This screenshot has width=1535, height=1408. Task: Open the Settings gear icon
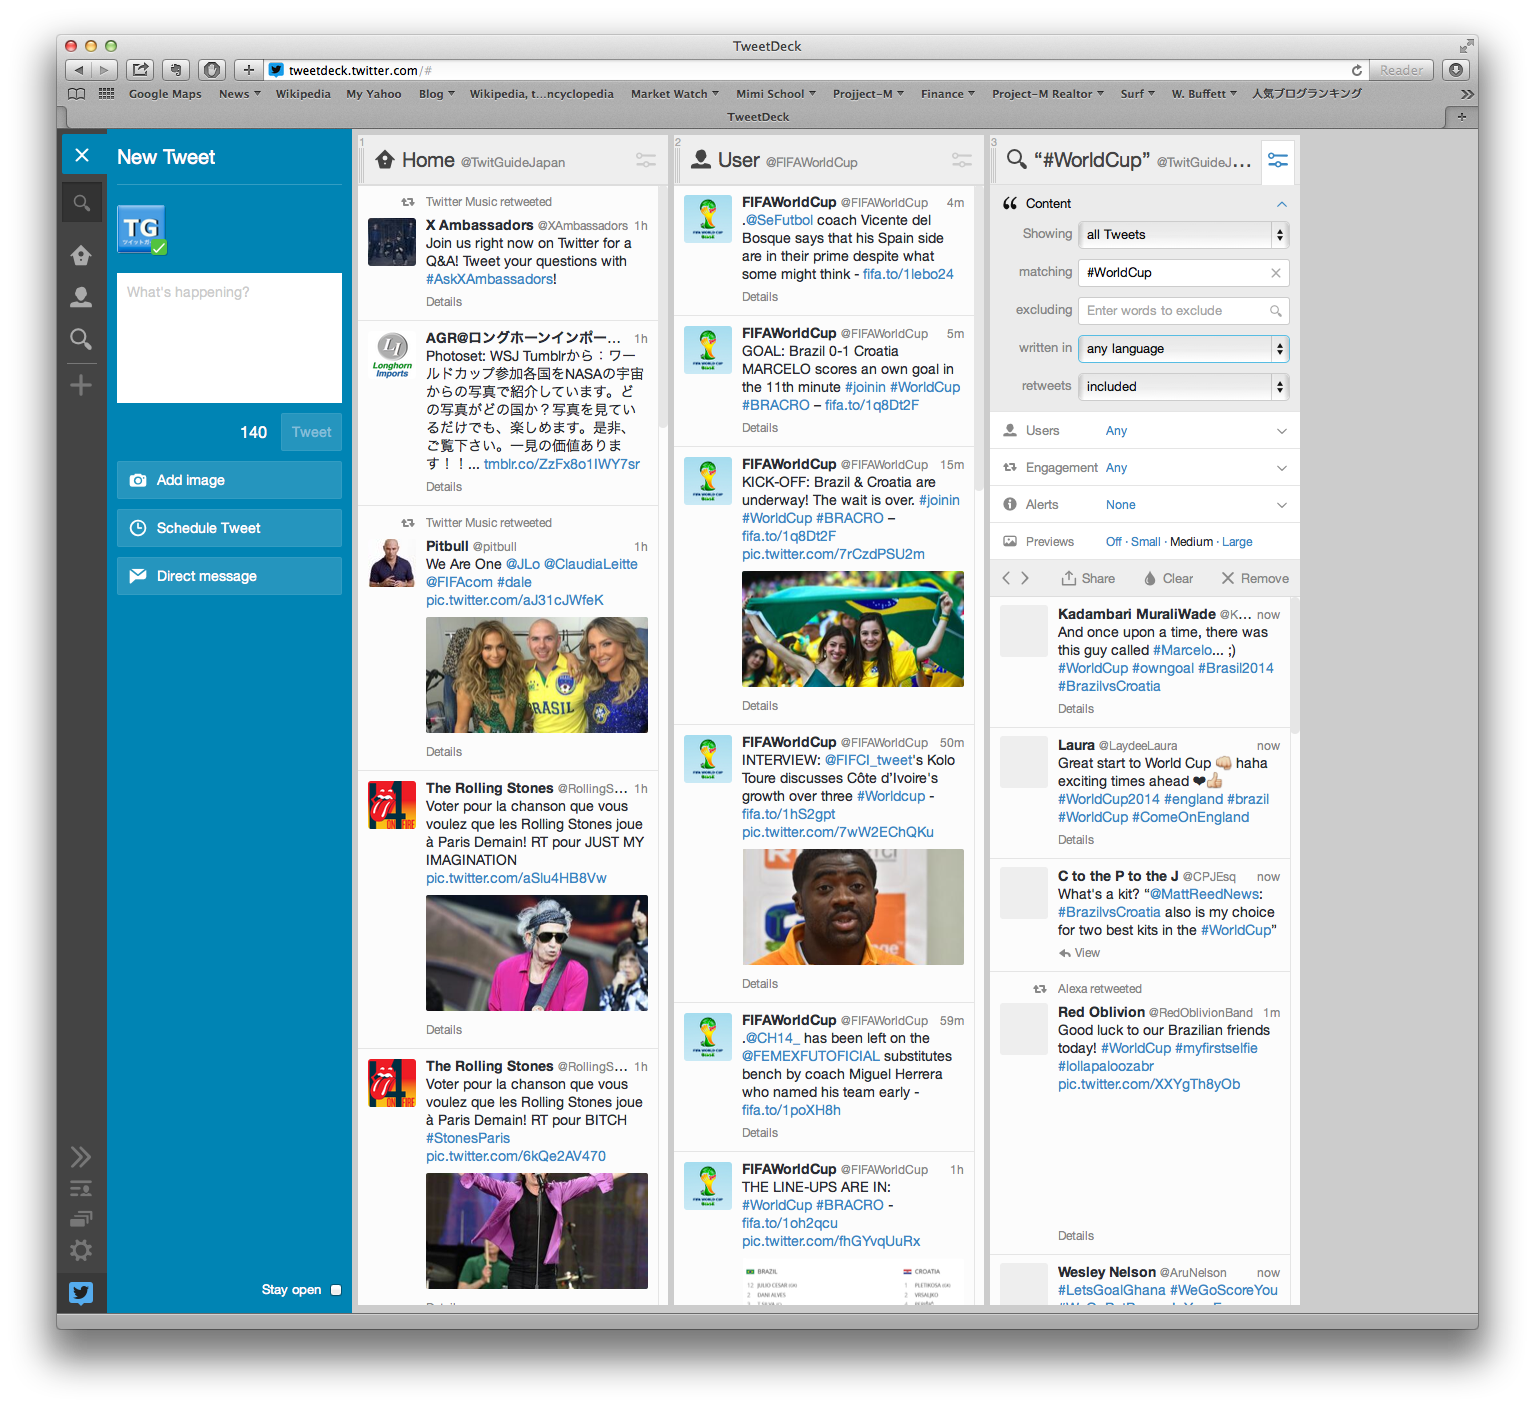coord(81,1250)
